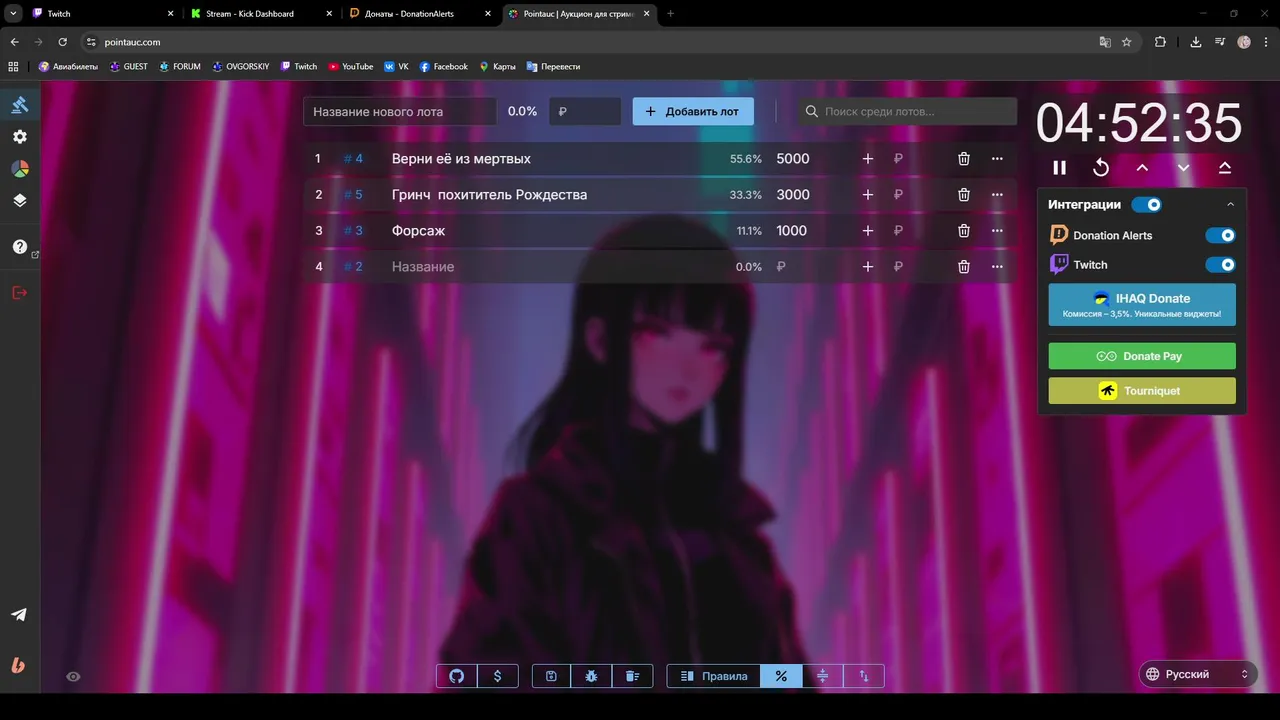Viewport: 1280px width, 720px height.
Task: Switch to Донаты - DonationAlerts tab
Action: point(420,14)
